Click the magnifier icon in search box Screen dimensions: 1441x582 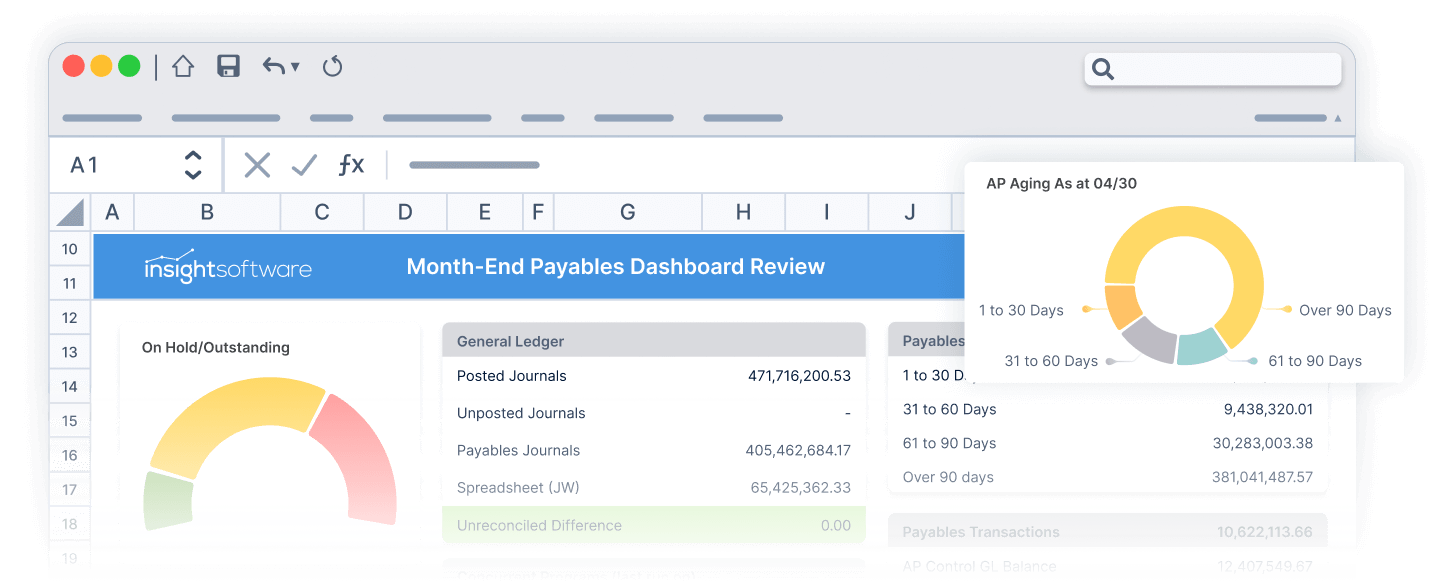pyautogui.click(x=1103, y=69)
